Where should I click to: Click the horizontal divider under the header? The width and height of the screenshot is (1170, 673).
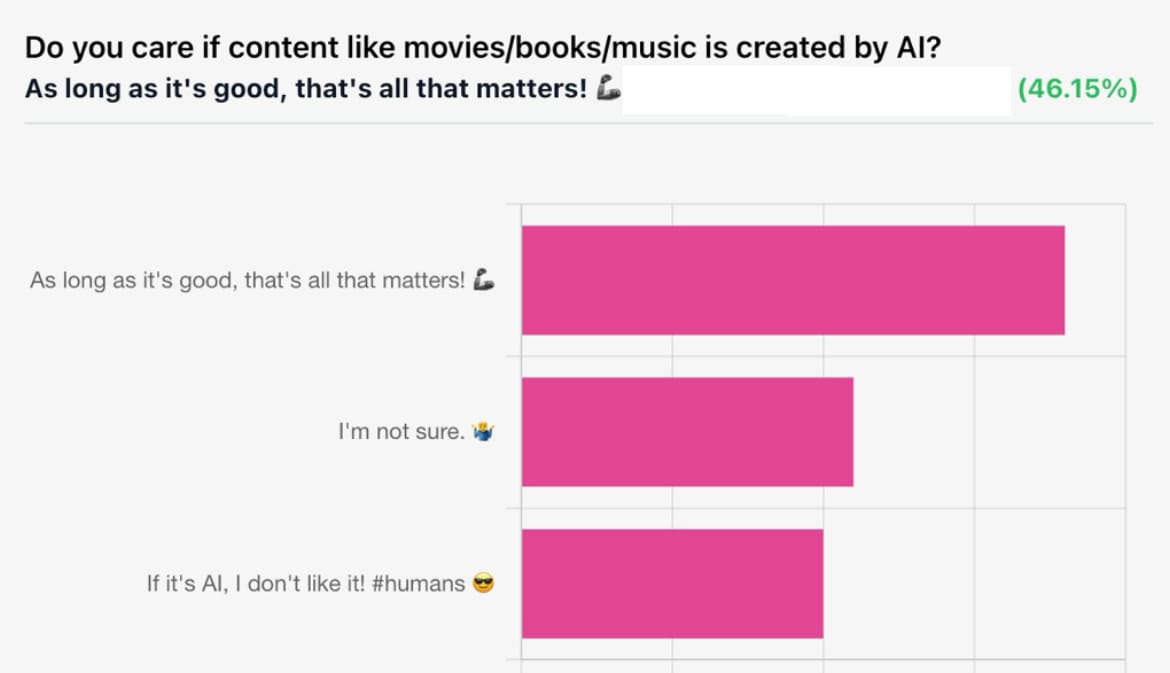(589, 124)
